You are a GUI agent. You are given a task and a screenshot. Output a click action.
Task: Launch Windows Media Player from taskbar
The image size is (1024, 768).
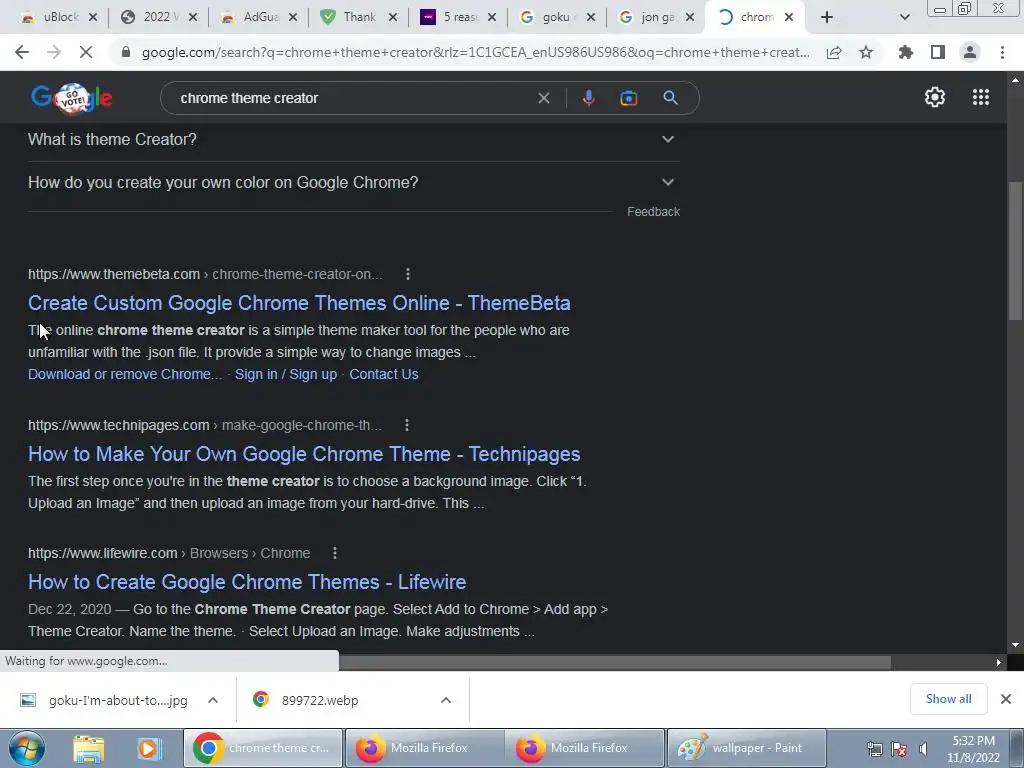(148, 748)
